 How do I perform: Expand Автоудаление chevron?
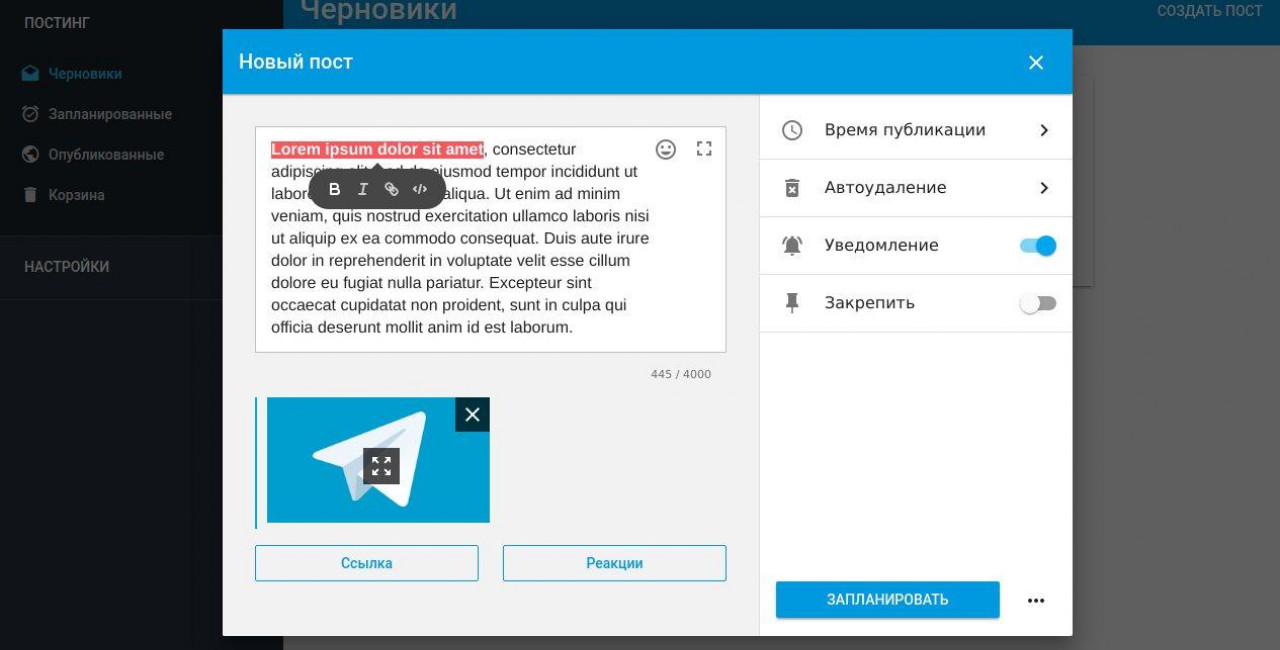pos(1044,188)
